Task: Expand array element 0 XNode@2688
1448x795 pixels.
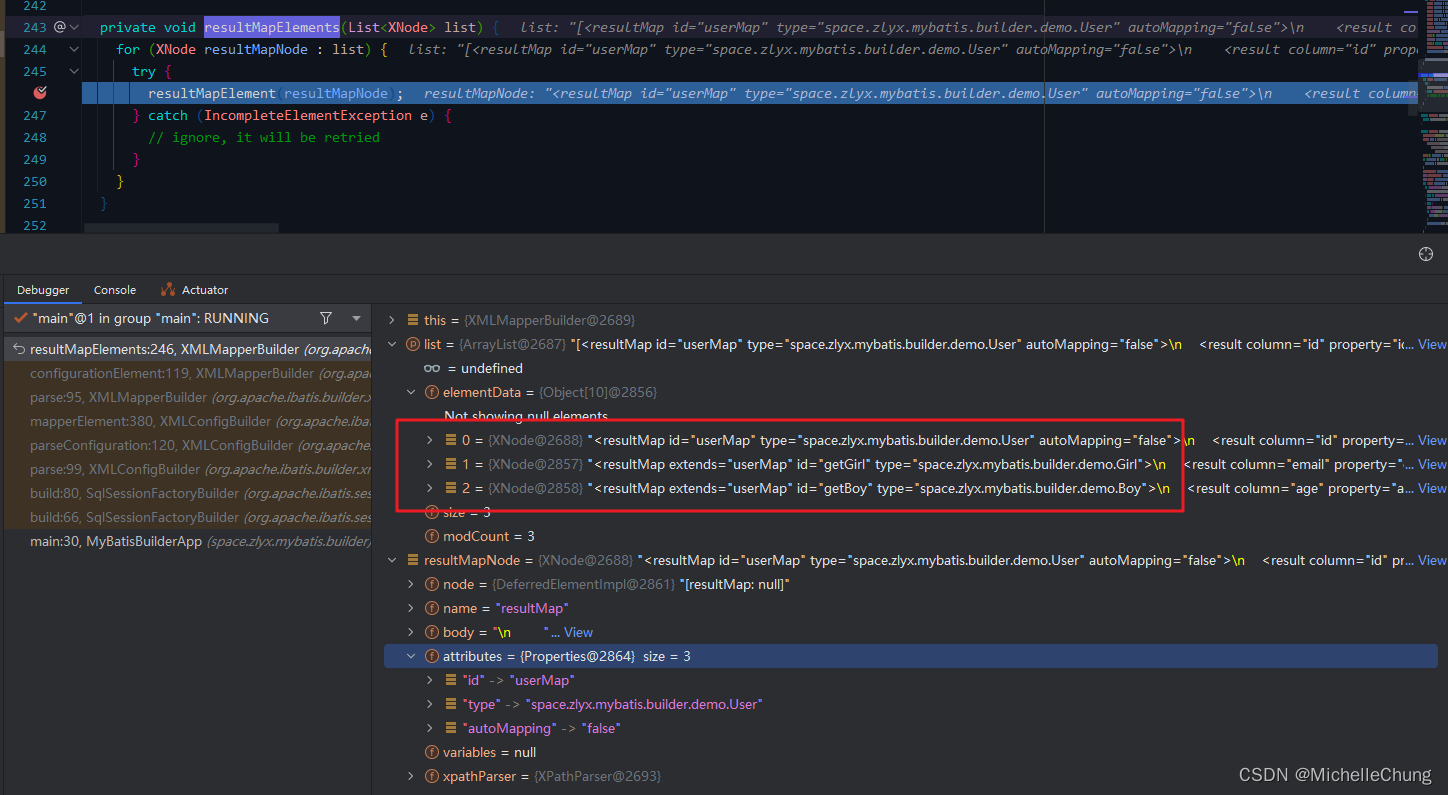Action: [430, 440]
